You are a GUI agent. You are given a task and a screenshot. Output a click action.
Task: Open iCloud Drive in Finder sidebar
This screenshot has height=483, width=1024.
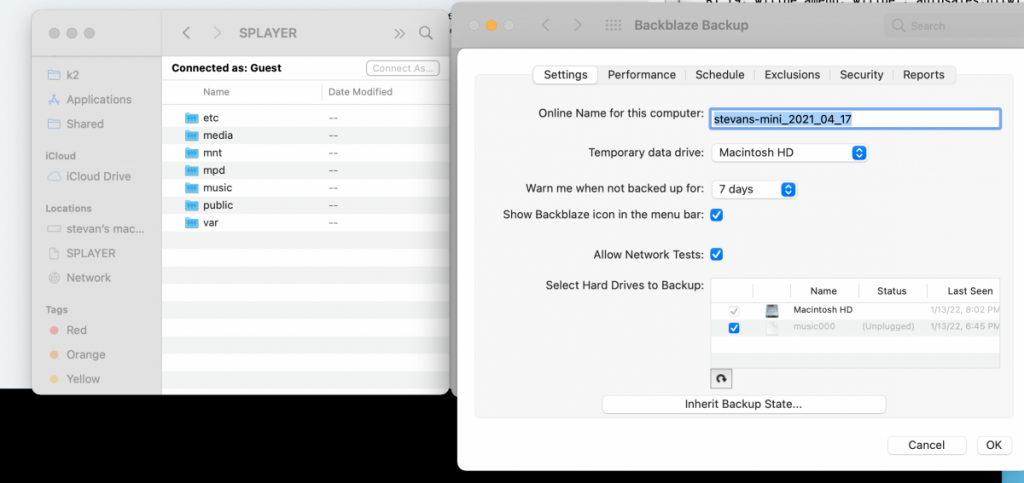click(89, 176)
